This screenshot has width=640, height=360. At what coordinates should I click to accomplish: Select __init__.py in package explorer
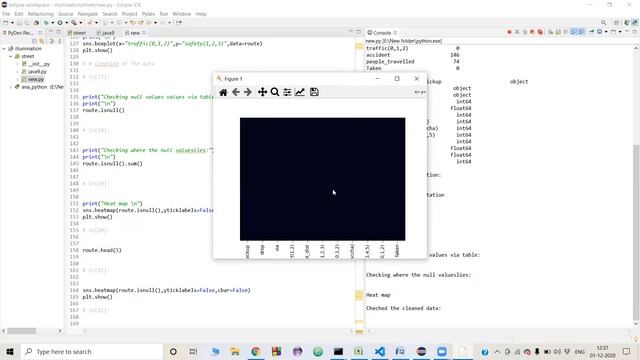click(36, 64)
